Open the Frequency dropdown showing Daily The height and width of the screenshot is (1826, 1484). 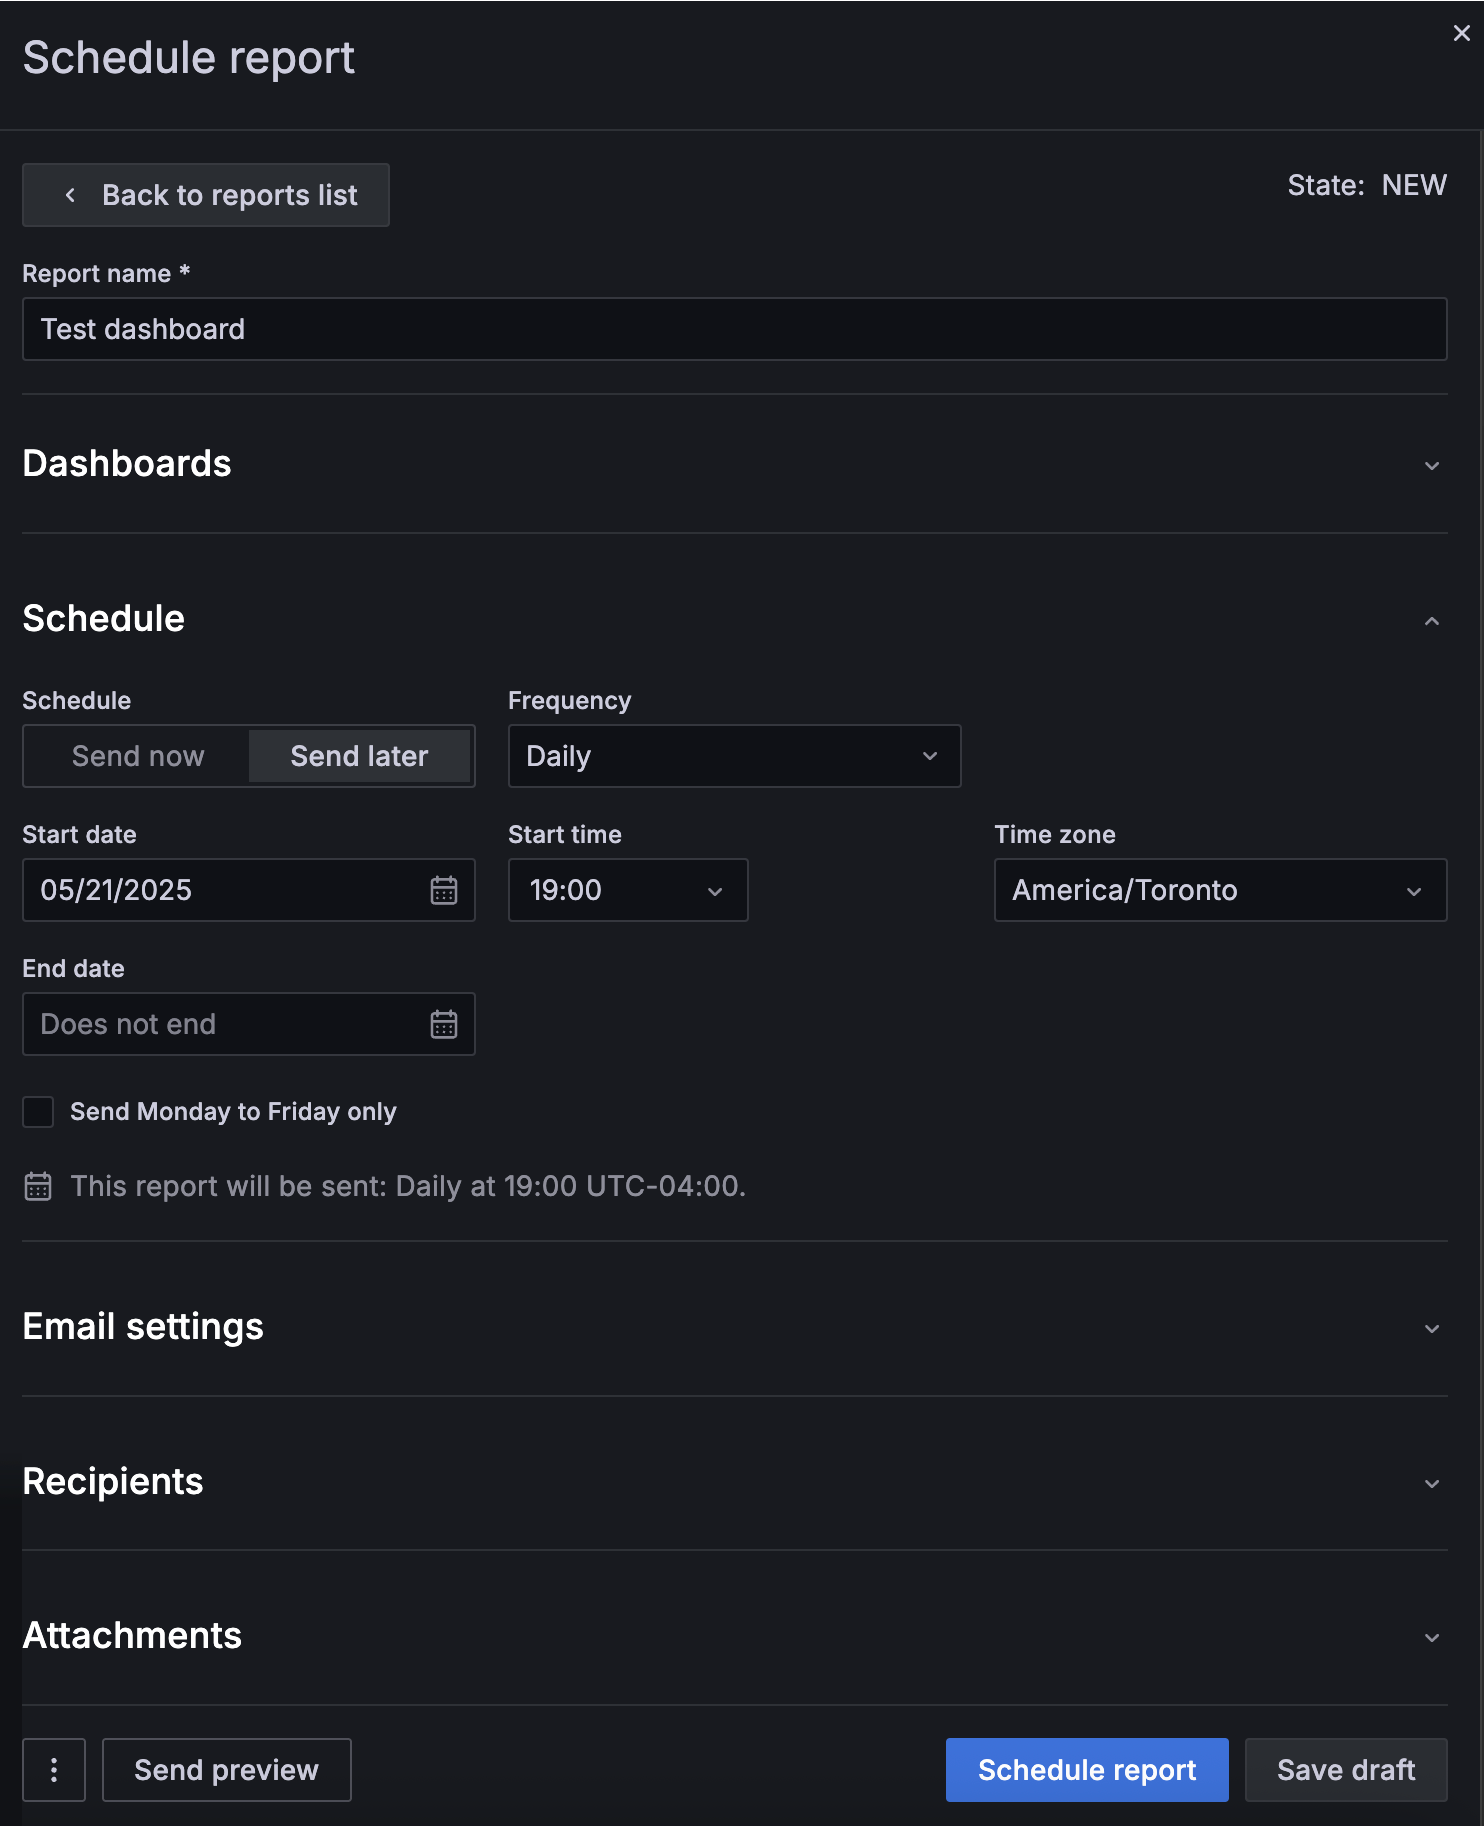pos(734,756)
